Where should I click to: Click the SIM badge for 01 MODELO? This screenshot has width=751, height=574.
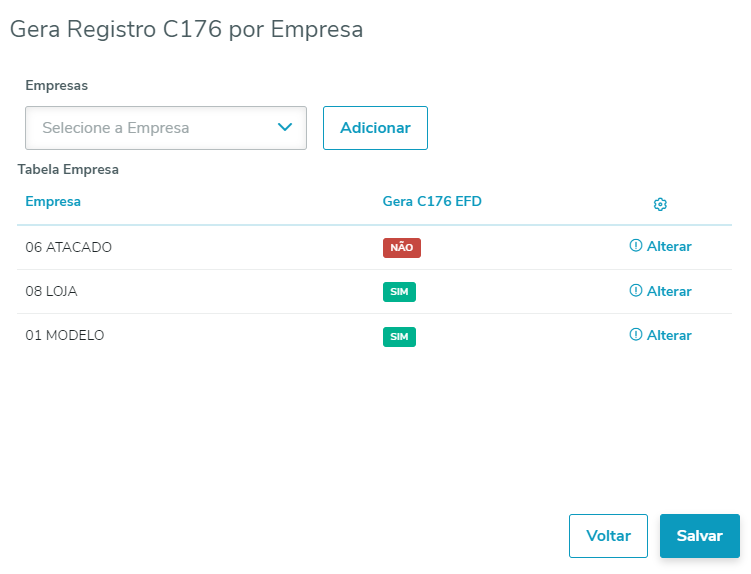399,337
